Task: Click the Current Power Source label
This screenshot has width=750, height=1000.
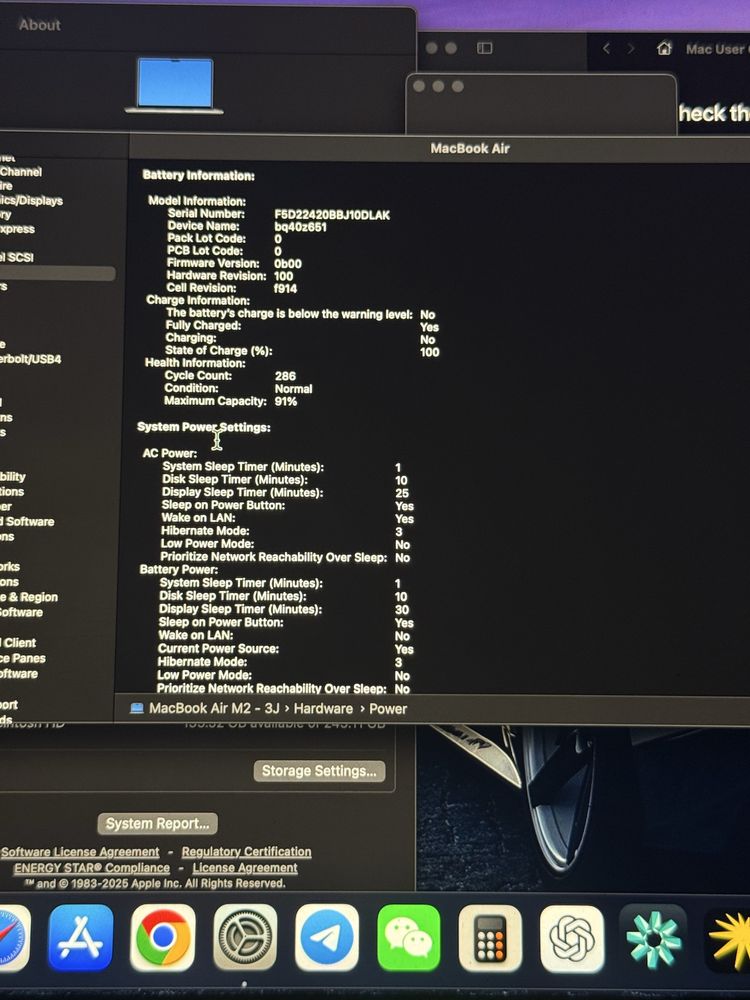Action: tap(218, 649)
